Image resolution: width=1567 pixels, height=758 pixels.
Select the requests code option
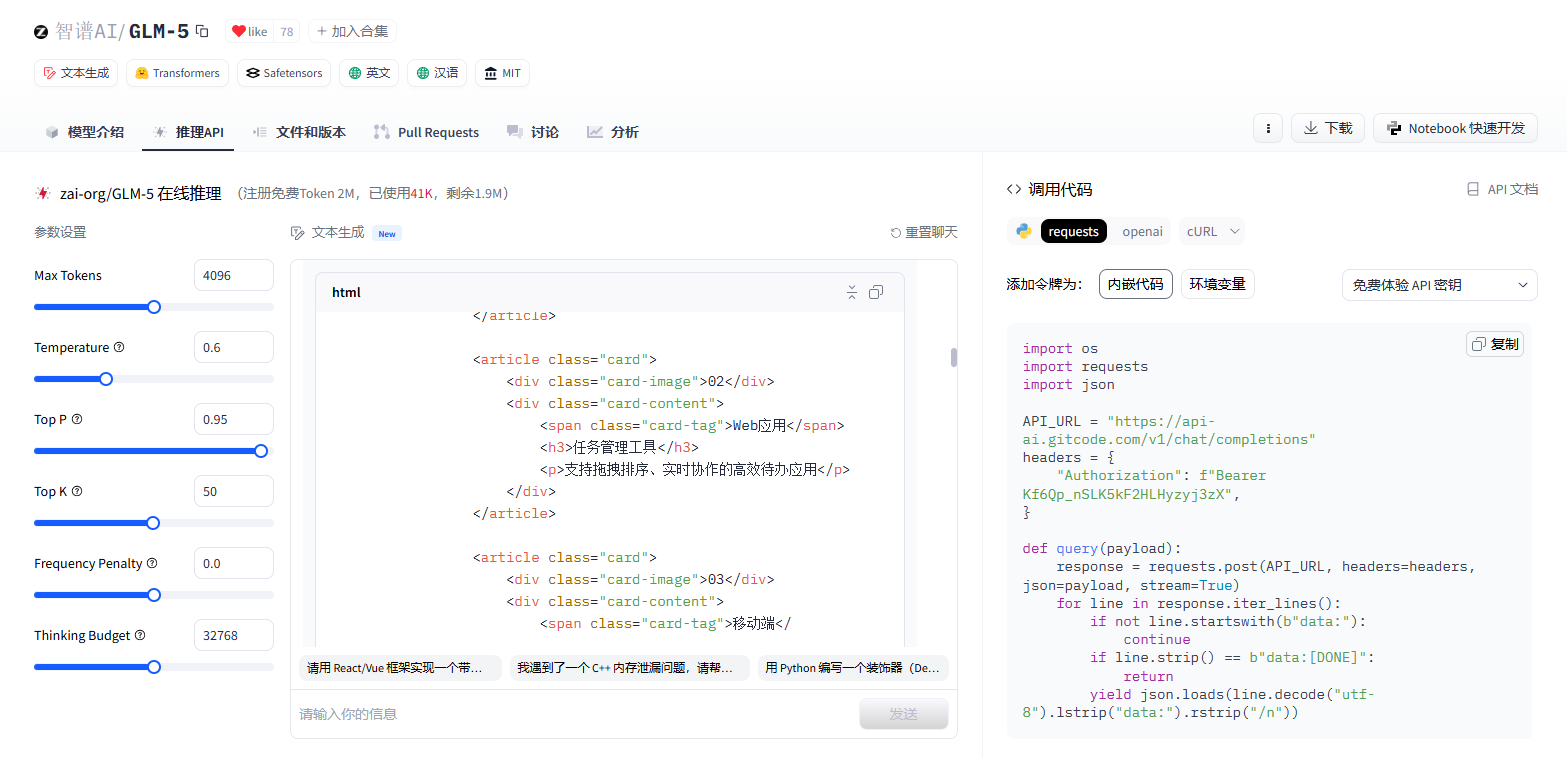[1074, 231]
